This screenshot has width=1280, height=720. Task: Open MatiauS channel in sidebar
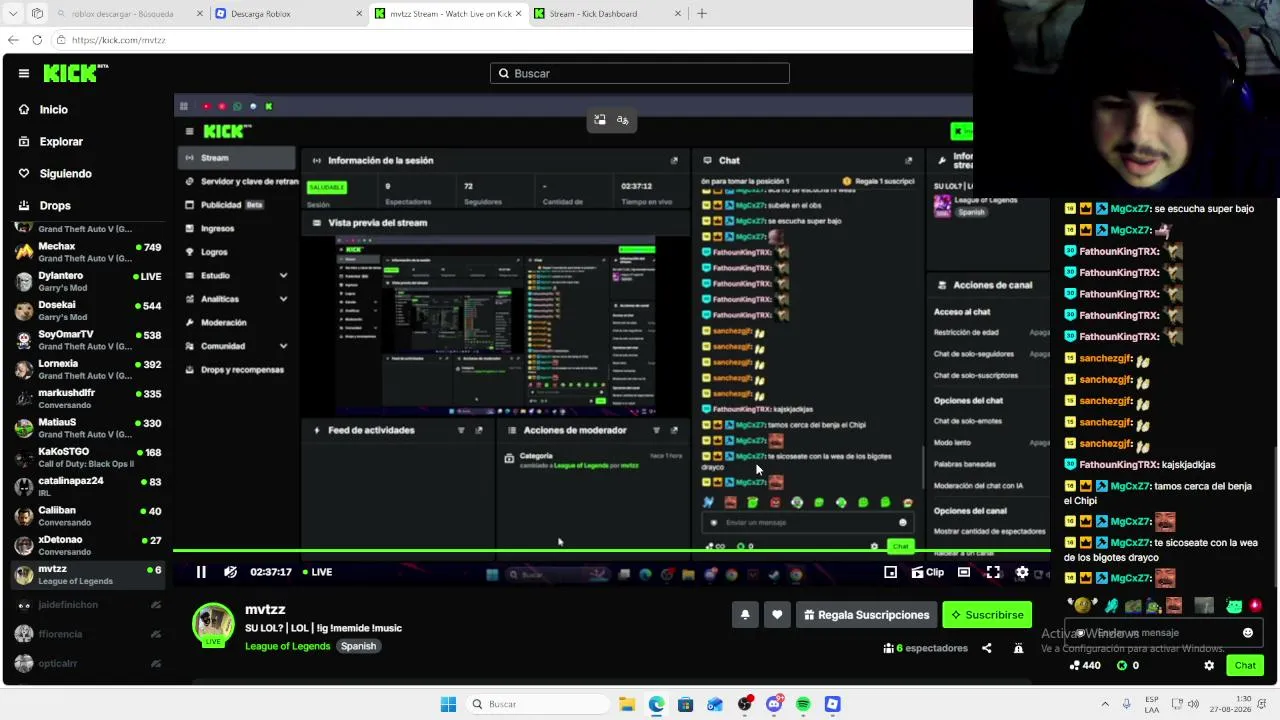[88, 428]
